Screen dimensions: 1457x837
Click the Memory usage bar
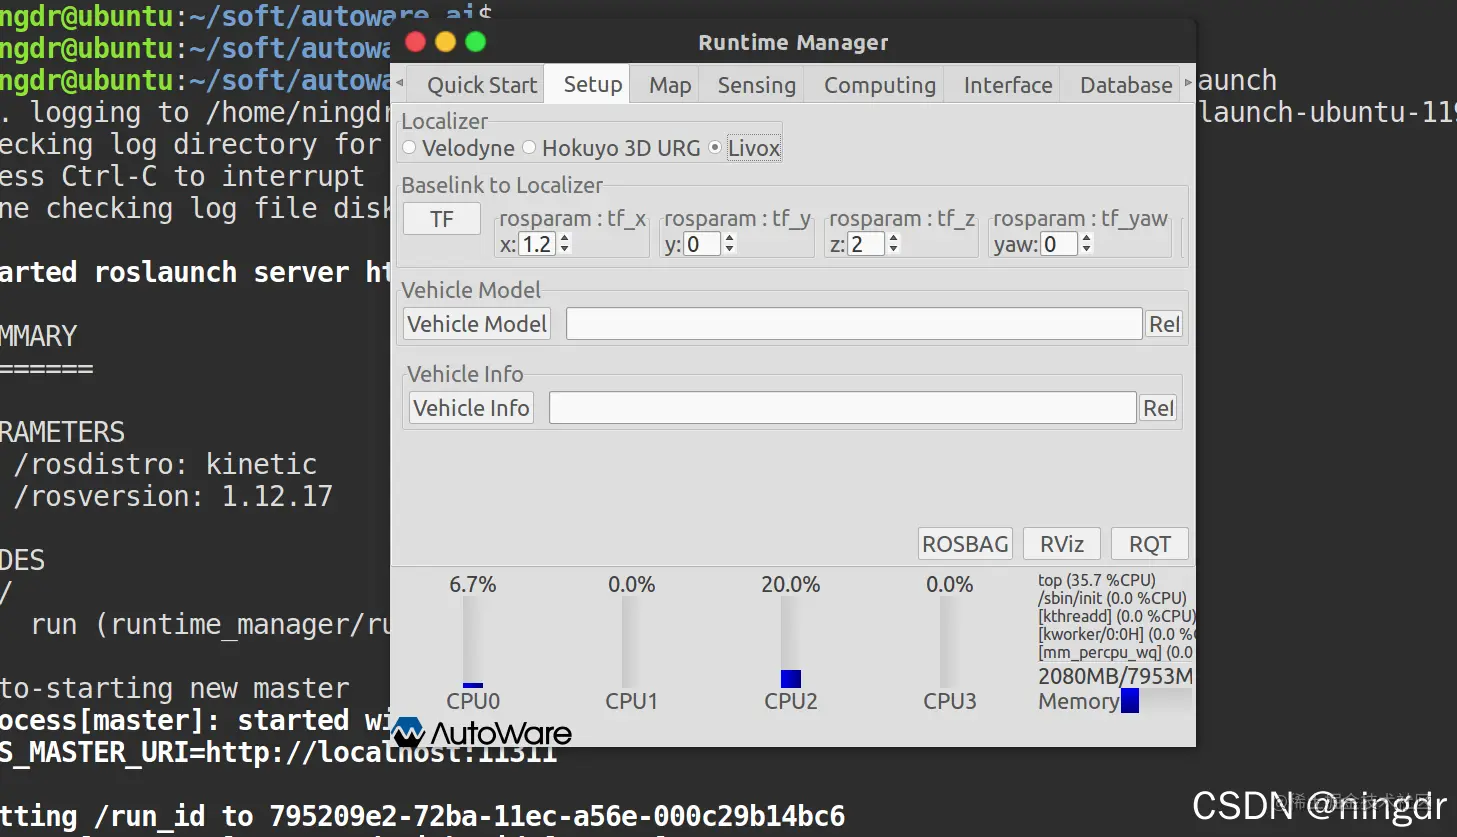1157,701
